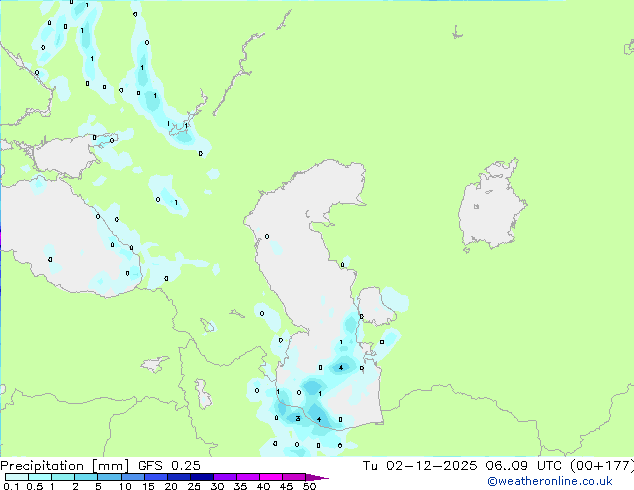Pick the 15–20 mm legend swatch

point(155,477)
